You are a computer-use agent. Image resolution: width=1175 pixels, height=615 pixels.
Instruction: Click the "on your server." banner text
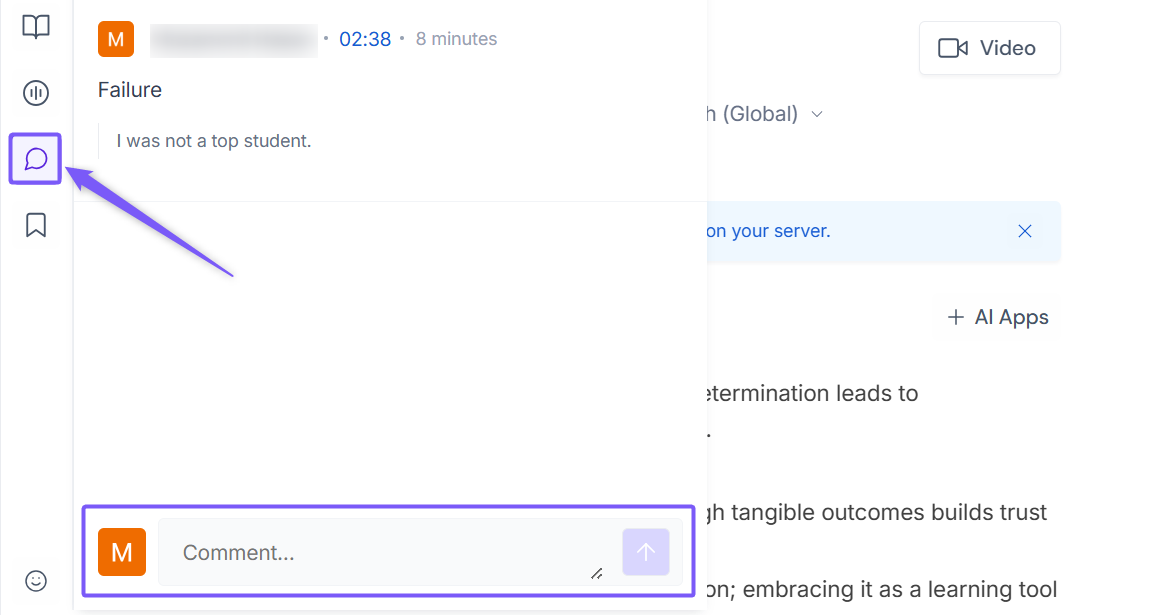pyautogui.click(x=768, y=231)
